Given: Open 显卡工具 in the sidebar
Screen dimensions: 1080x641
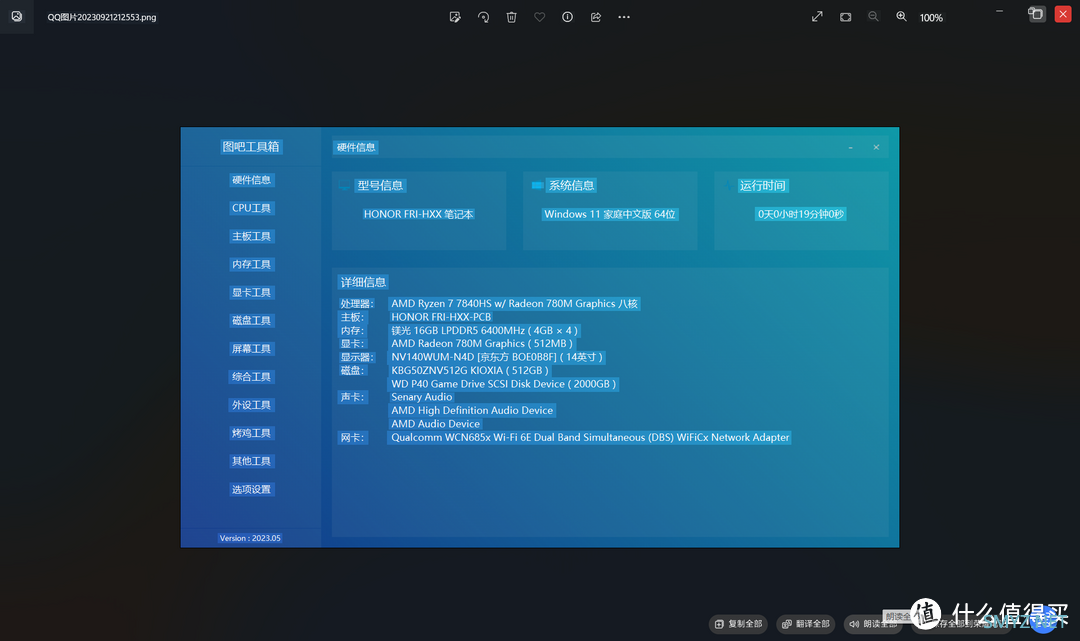Looking at the screenshot, I should [251, 293].
